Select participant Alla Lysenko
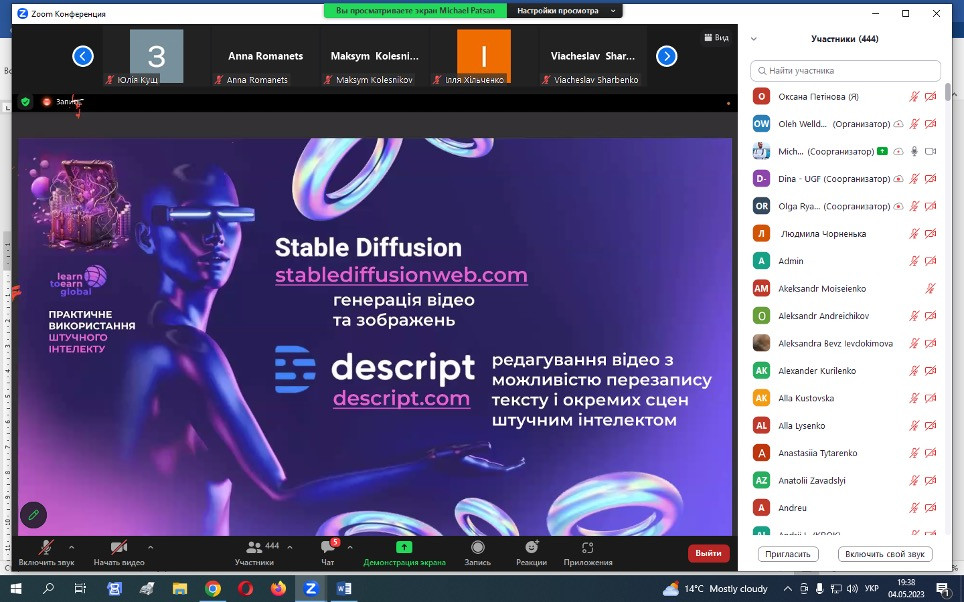 pyautogui.click(x=845, y=426)
